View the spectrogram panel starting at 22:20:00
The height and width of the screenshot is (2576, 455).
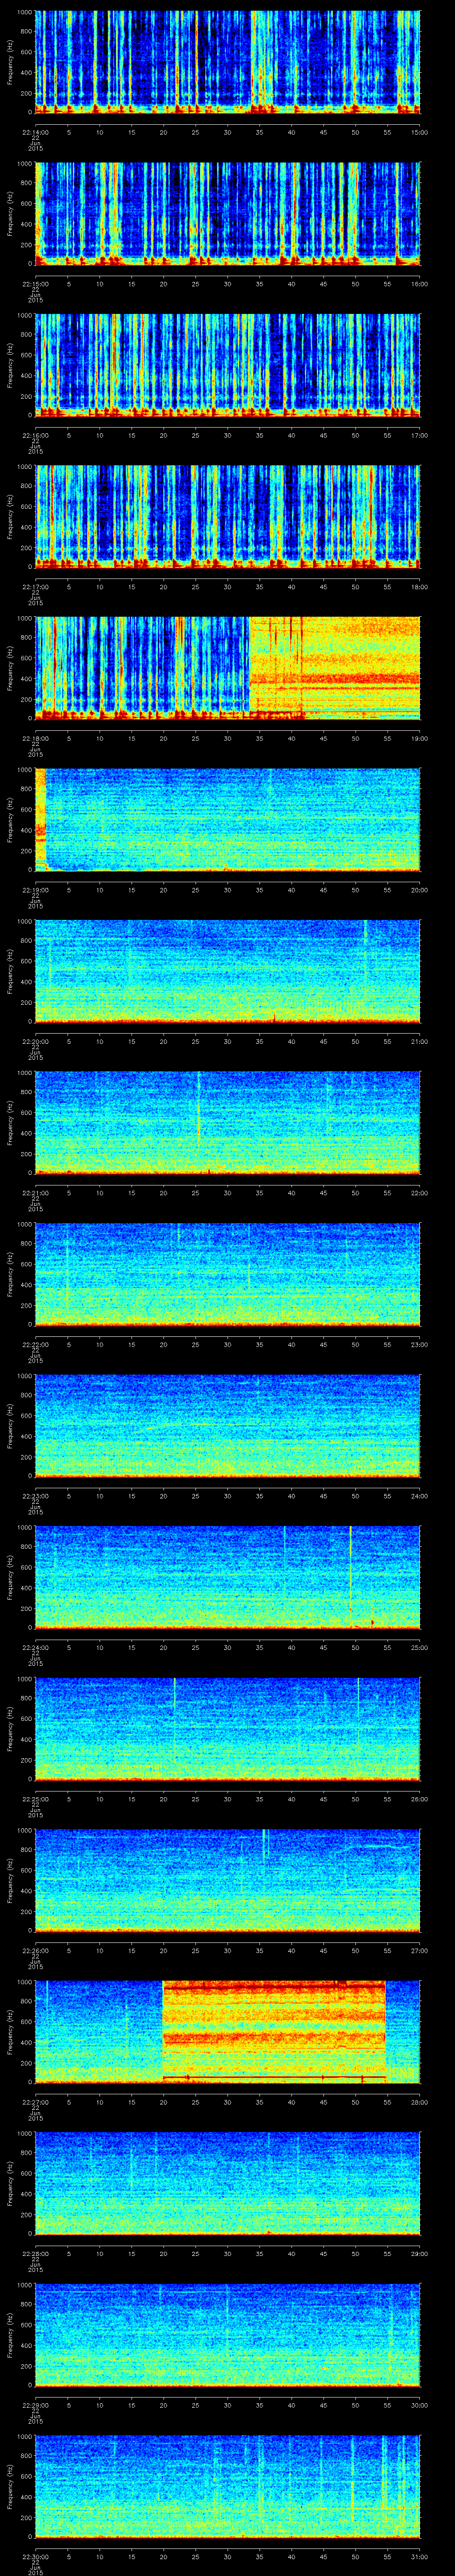click(228, 971)
